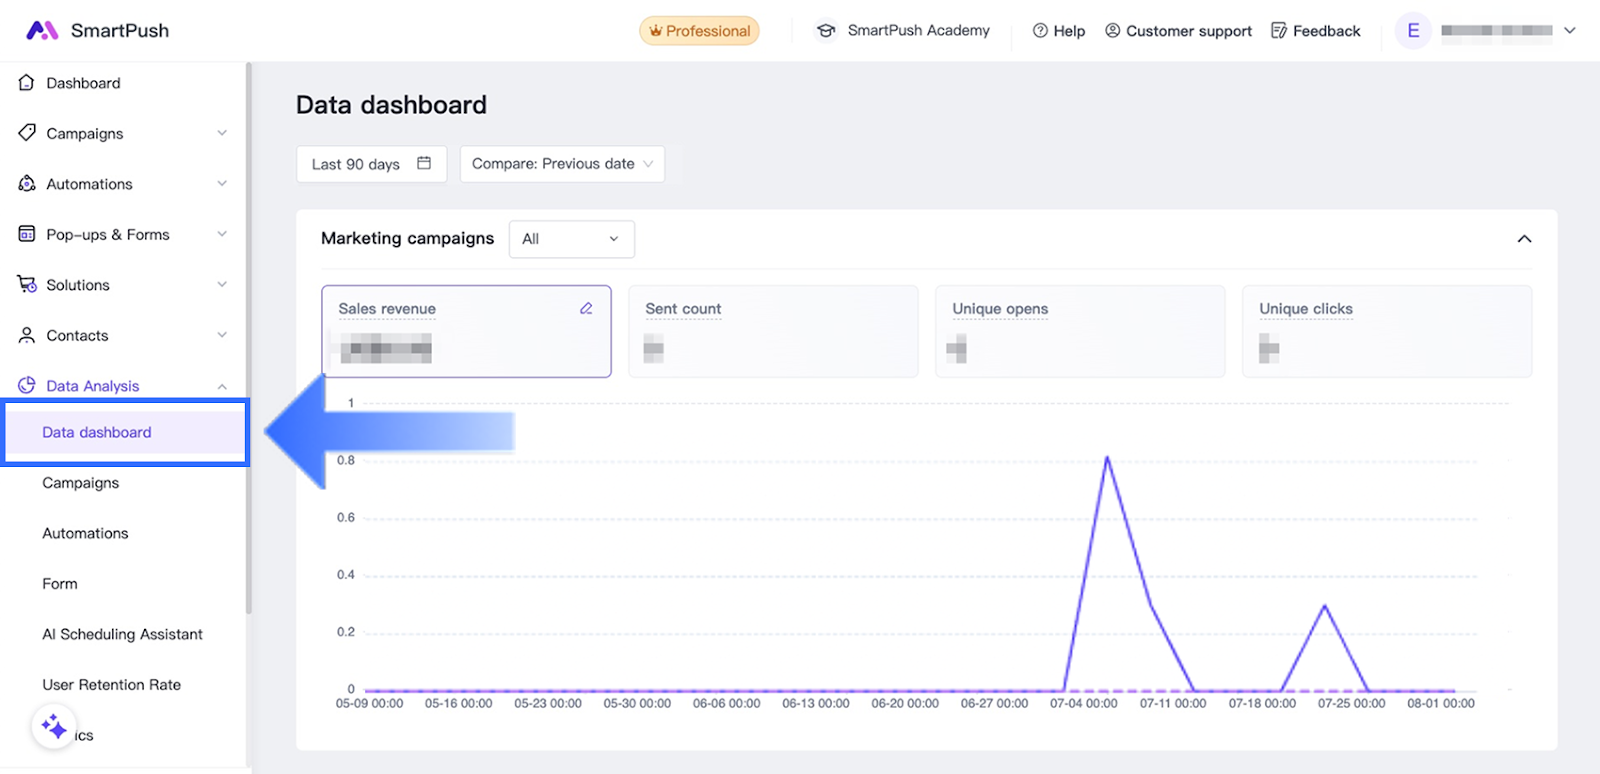This screenshot has width=1600, height=774.
Task: Click the Feedback note icon
Action: (x=1278, y=31)
